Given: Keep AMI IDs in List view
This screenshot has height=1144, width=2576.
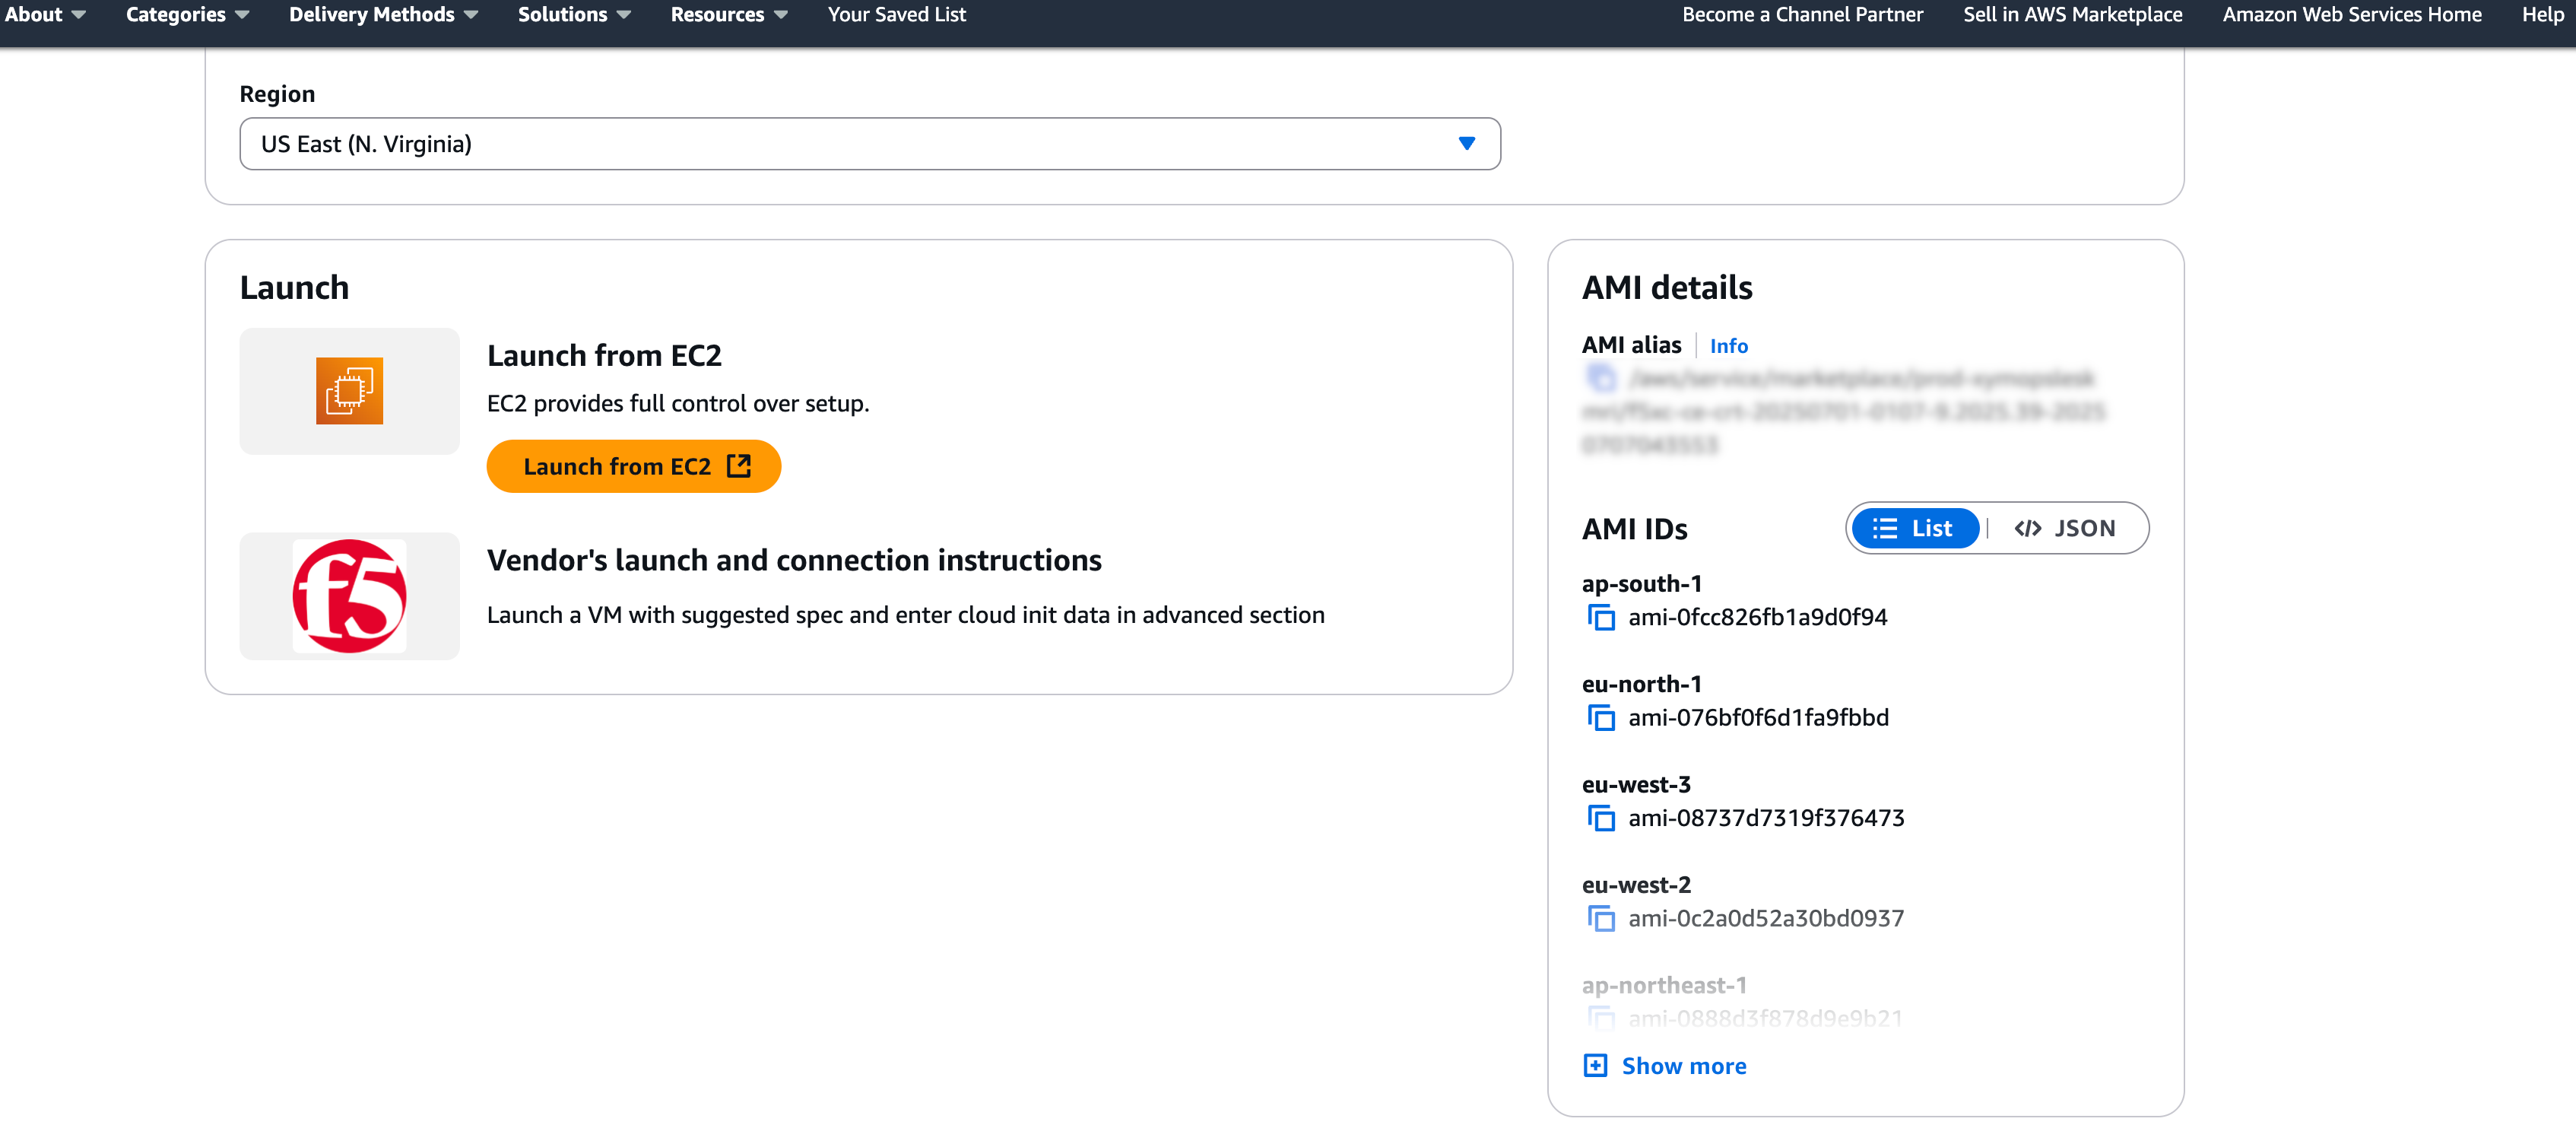Looking at the screenshot, I should (1914, 528).
